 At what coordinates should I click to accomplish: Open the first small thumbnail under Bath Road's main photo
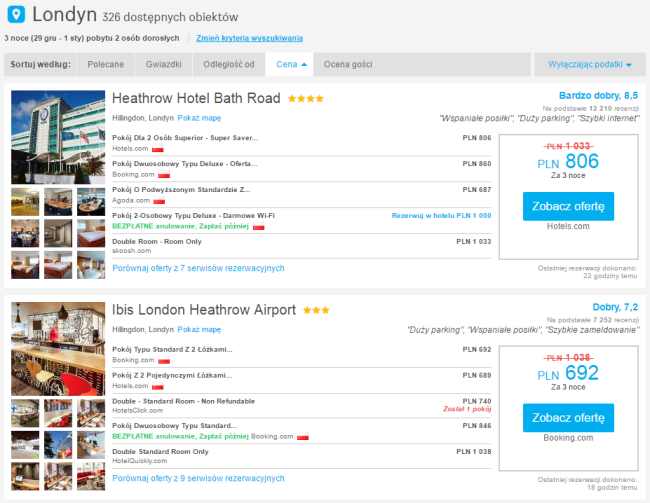pyautogui.click(x=25, y=202)
